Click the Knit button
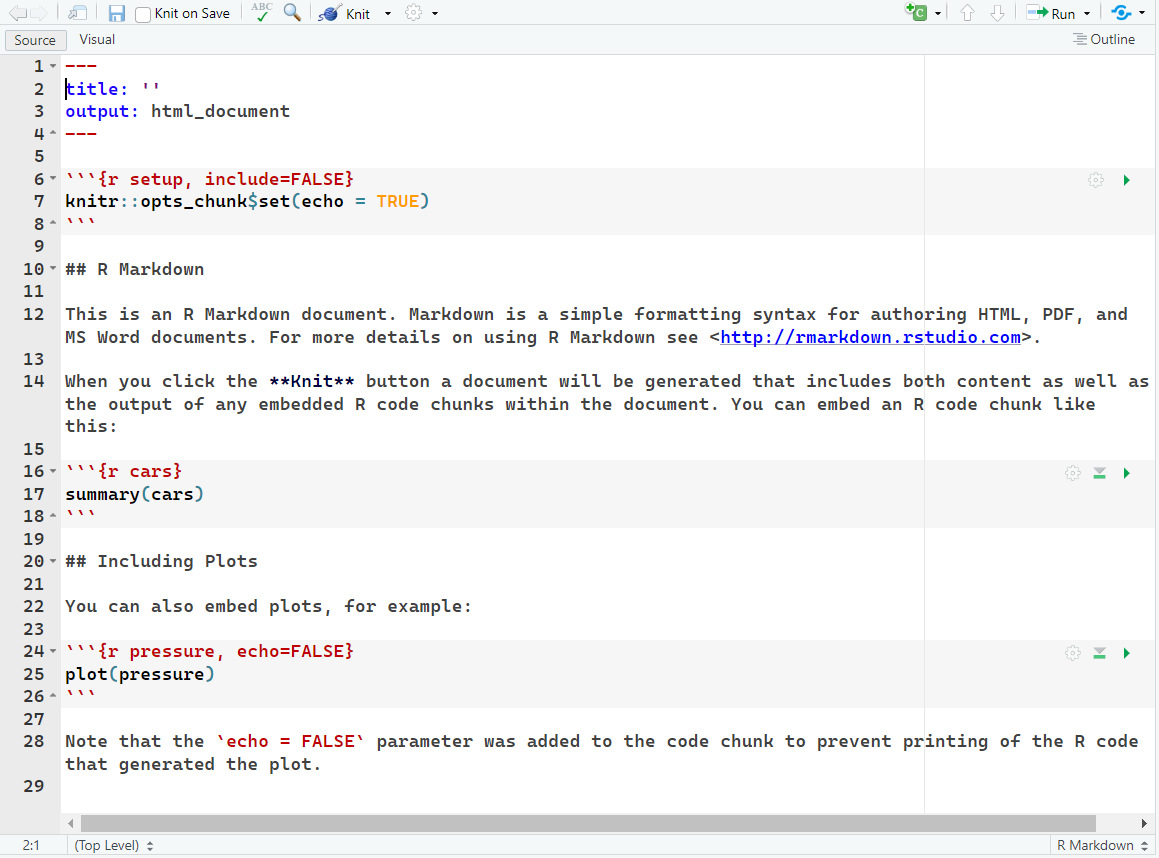The image size is (1159, 858). tap(344, 13)
